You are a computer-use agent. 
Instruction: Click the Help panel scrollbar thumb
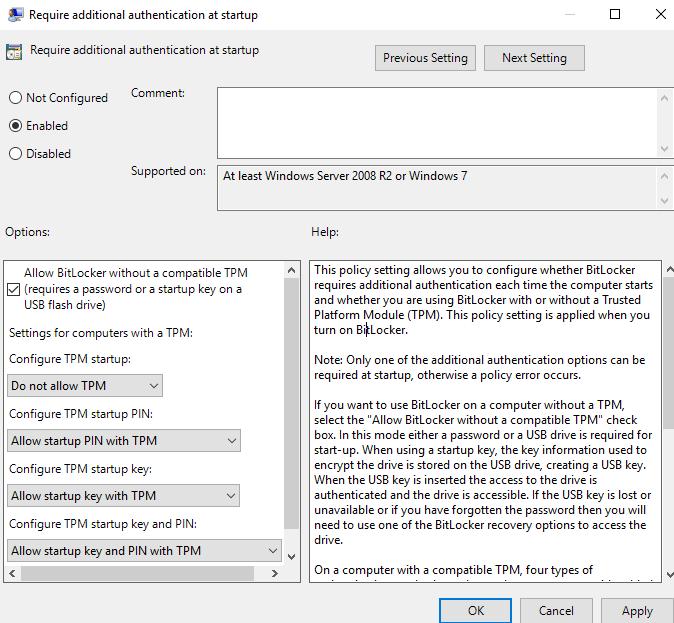(x=669, y=353)
